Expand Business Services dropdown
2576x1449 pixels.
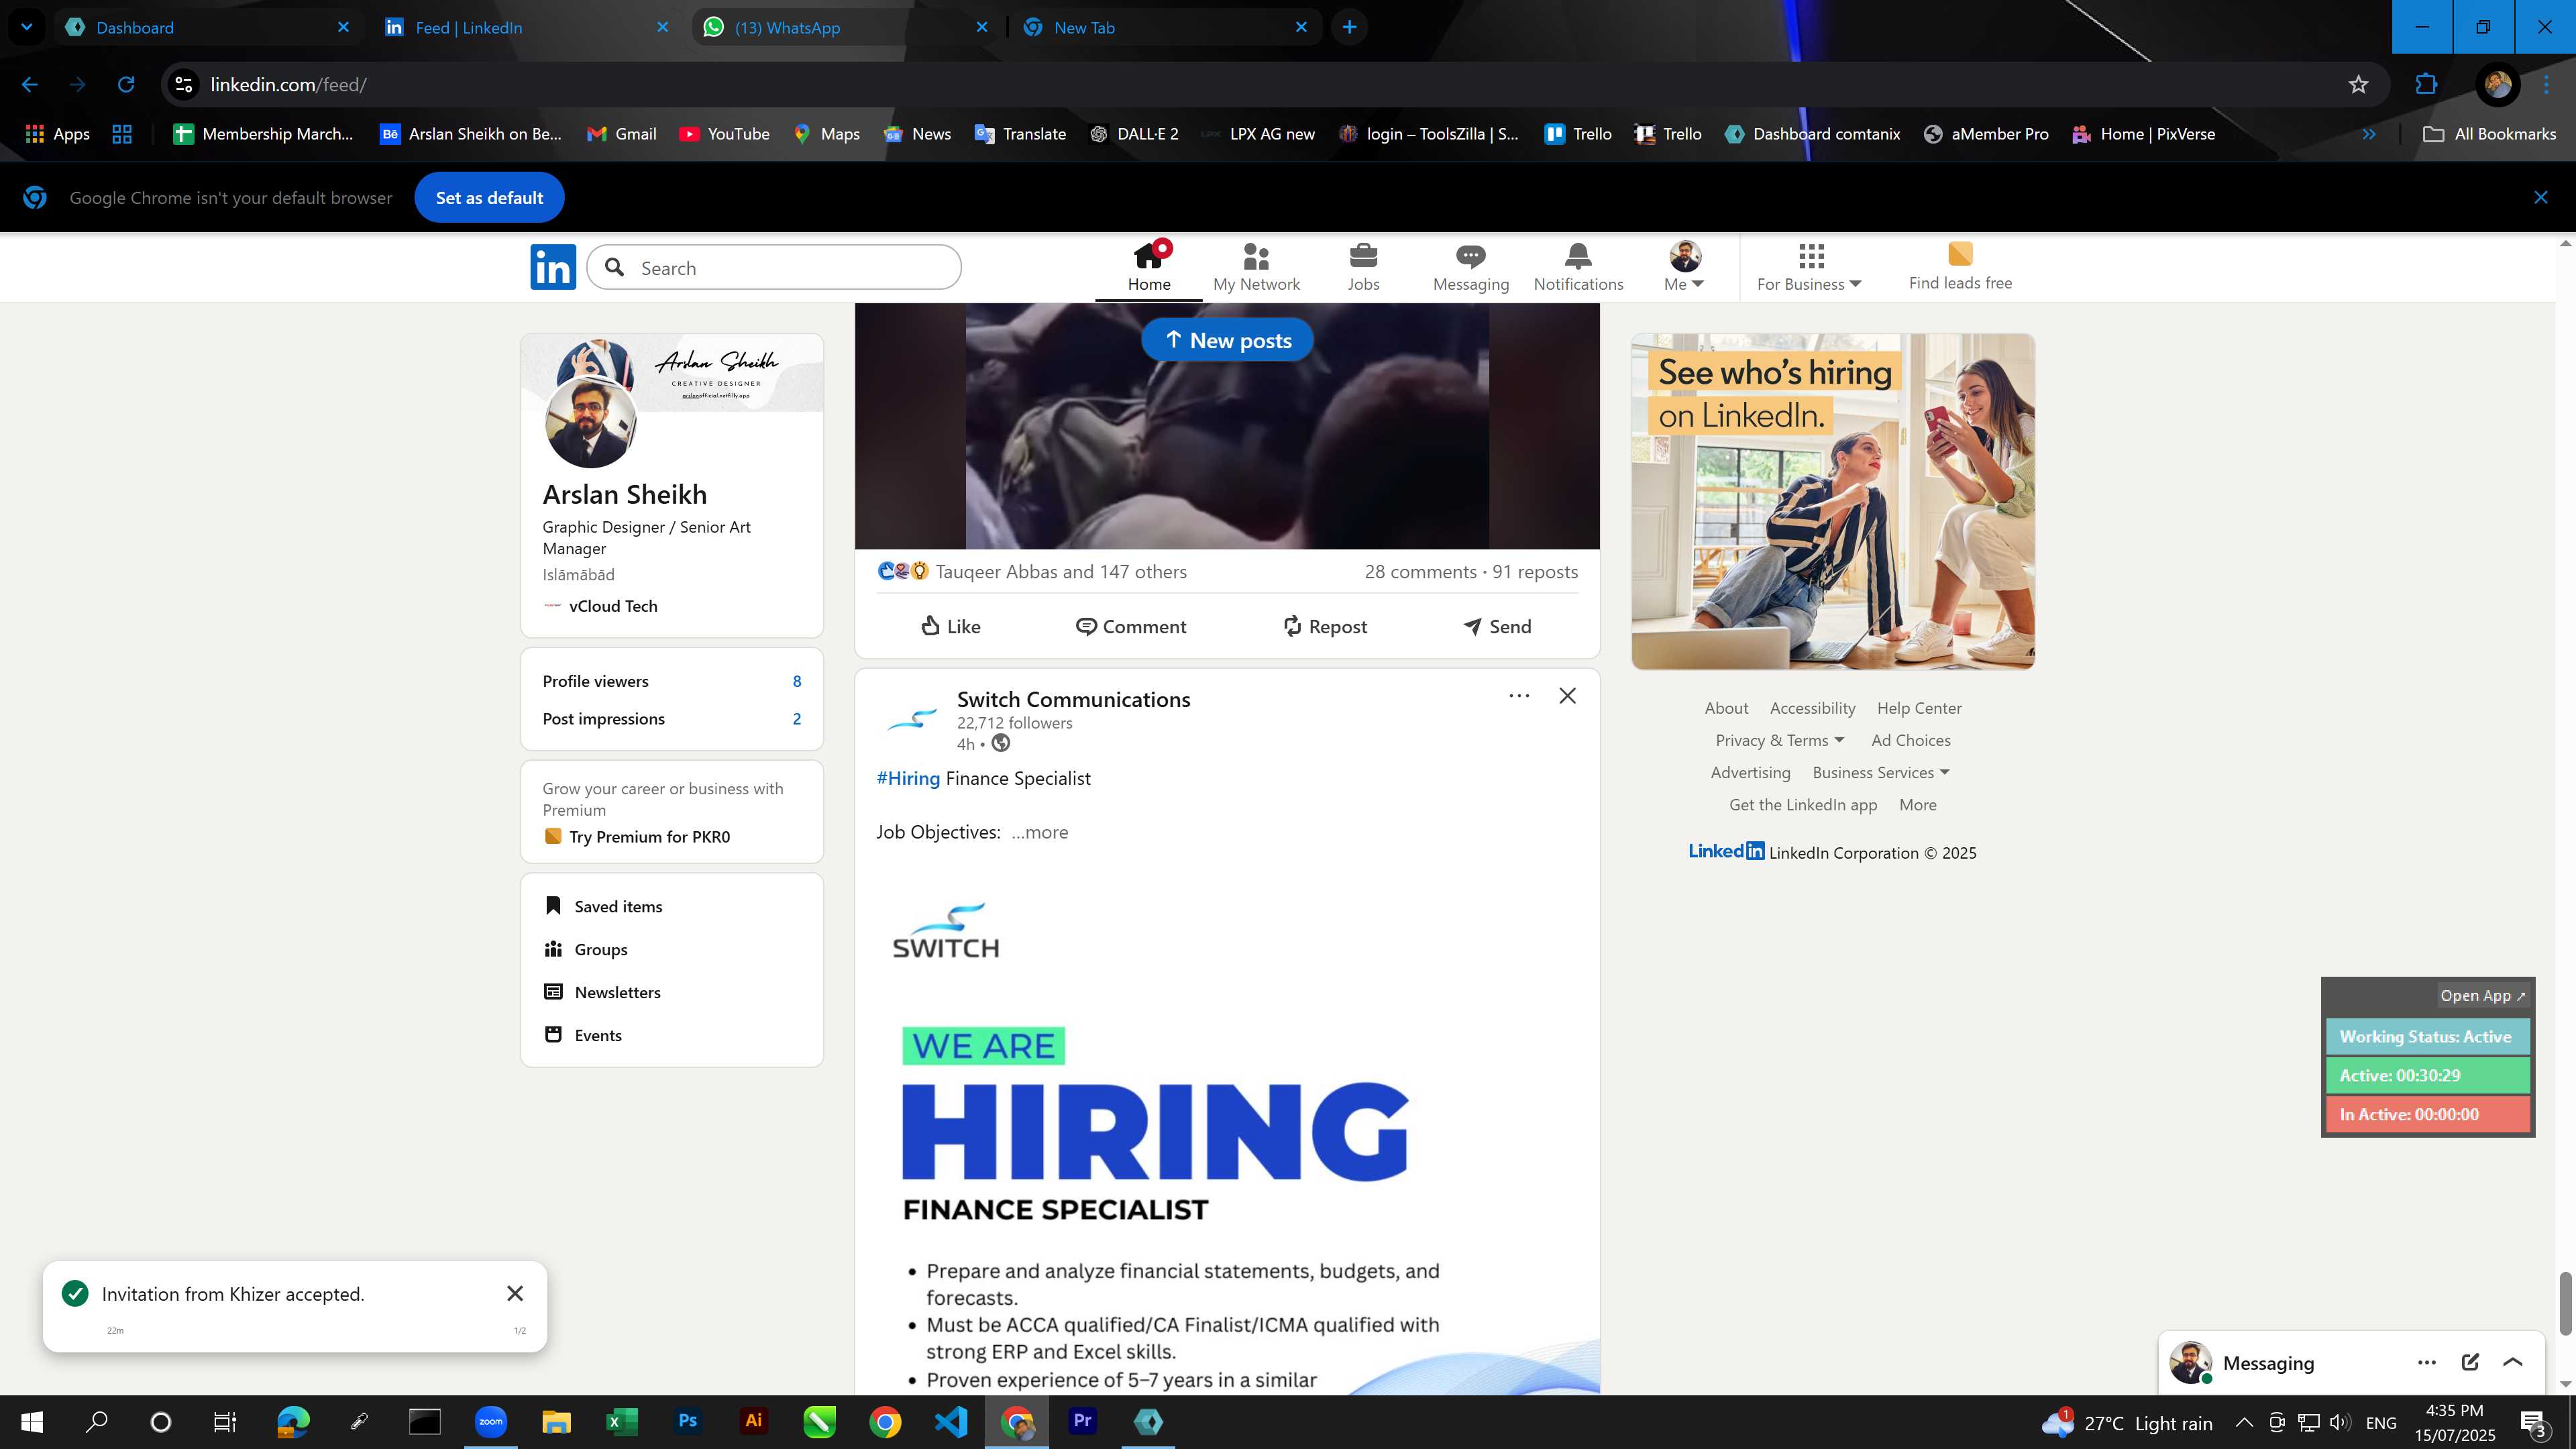tap(1881, 772)
